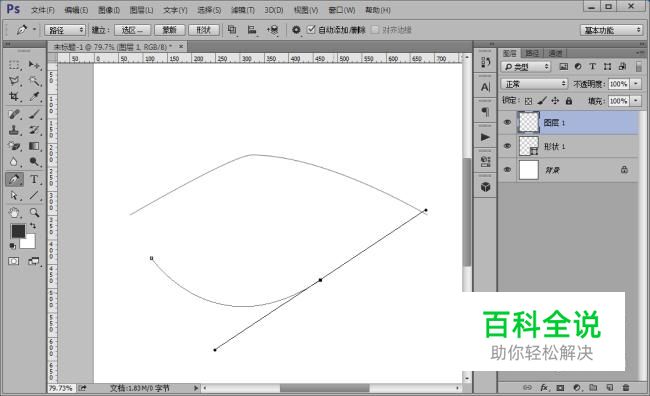
Task: Open the 文件(F) menu
Action: pyautogui.click(x=43, y=10)
